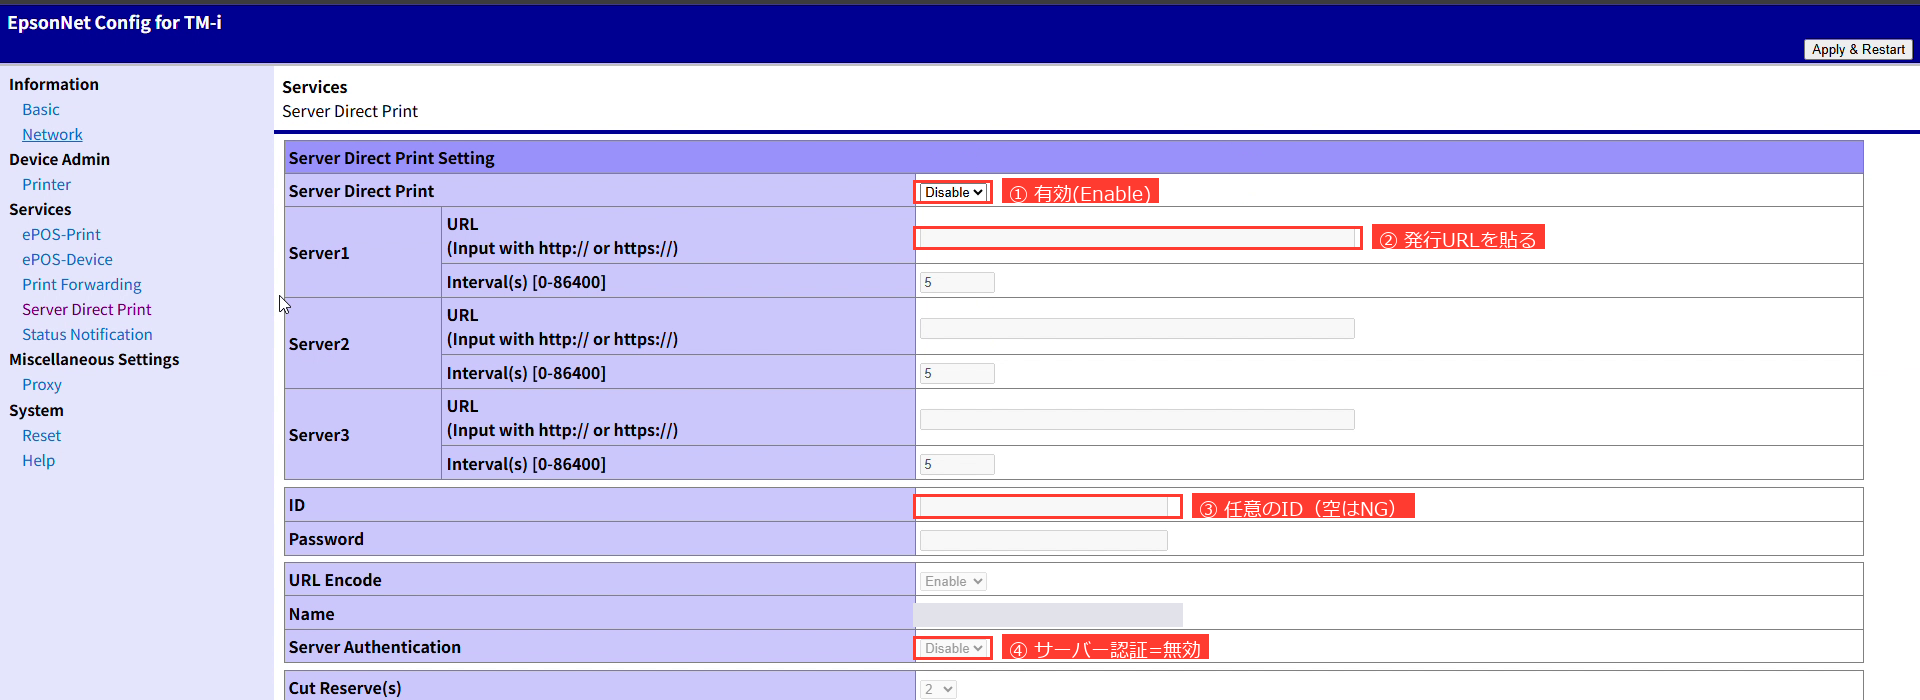Select Server Direct Print in sidebar

[87, 309]
